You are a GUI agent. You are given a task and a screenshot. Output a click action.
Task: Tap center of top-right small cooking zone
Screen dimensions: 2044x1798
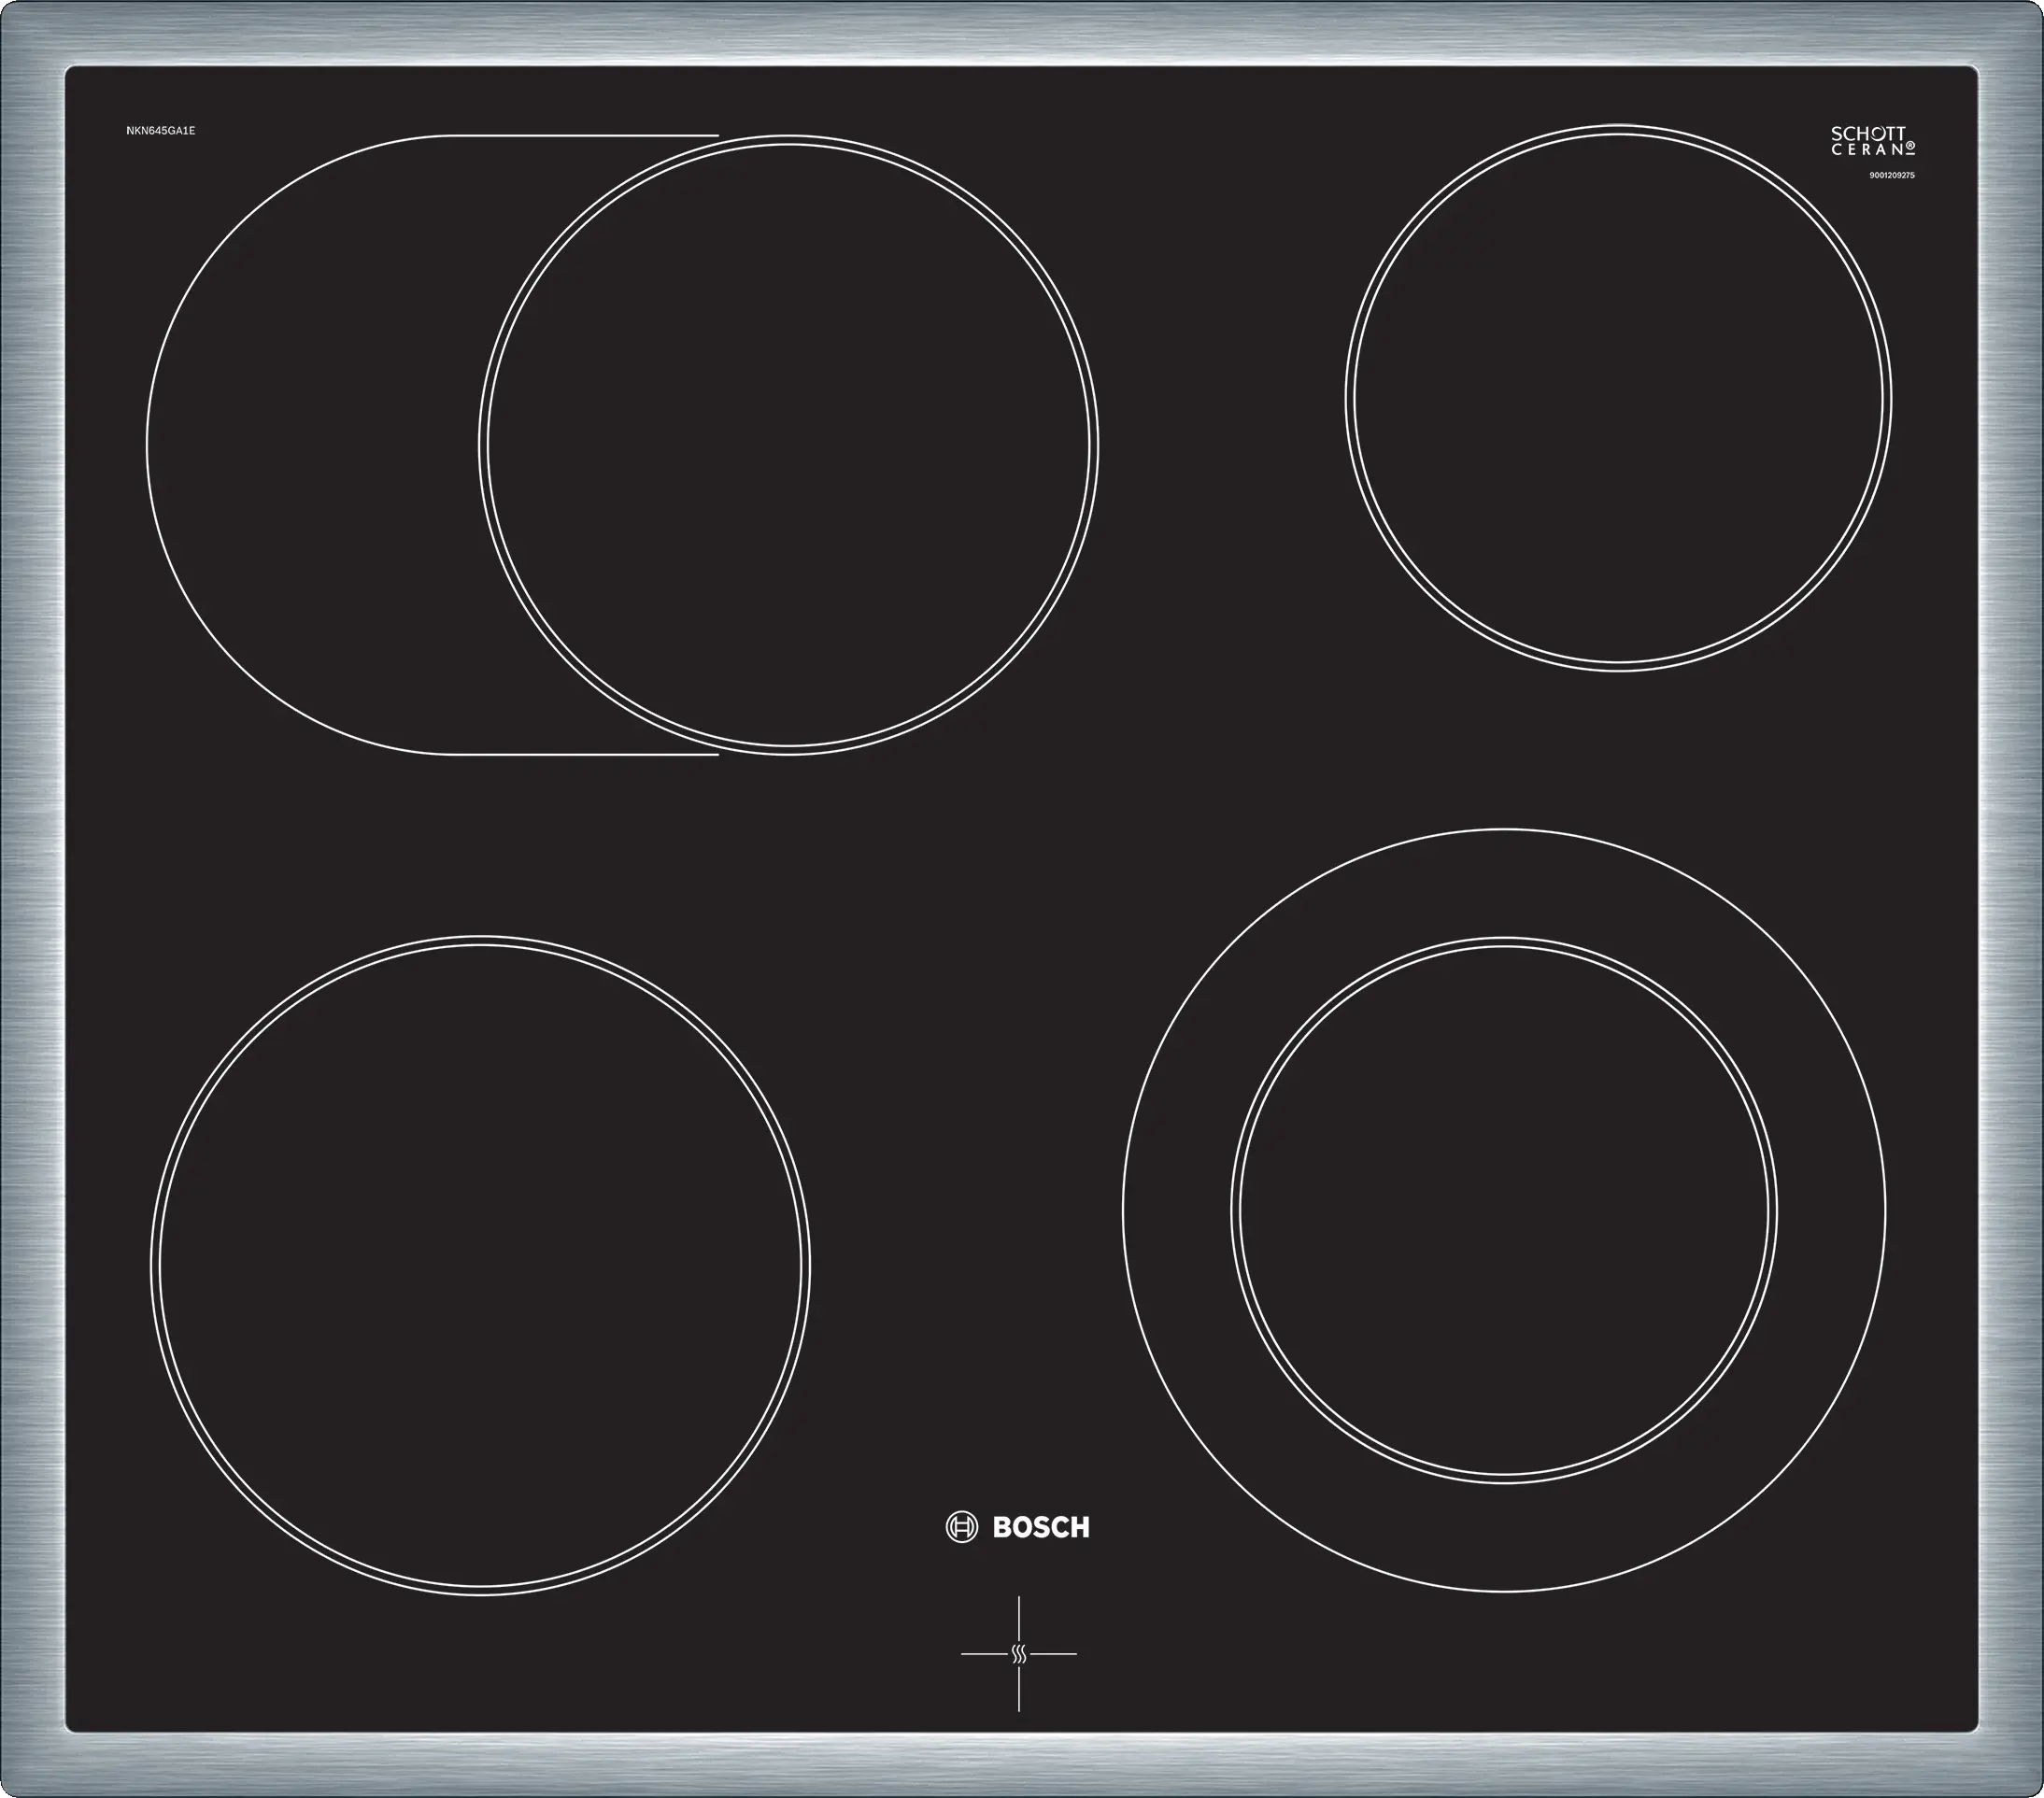click(x=1618, y=398)
